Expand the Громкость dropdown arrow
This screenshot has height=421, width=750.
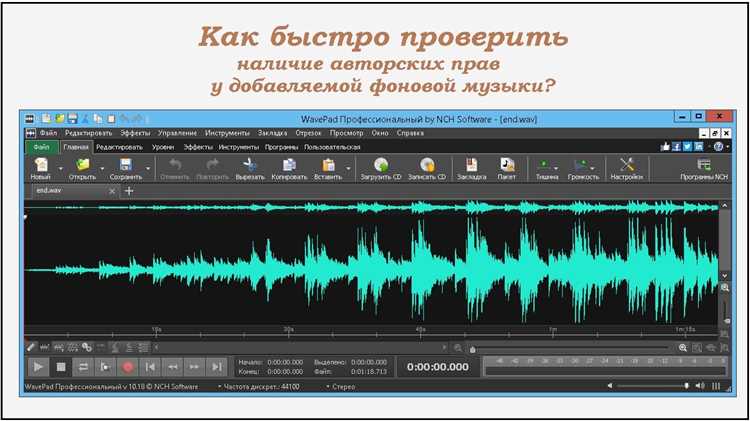click(593, 168)
